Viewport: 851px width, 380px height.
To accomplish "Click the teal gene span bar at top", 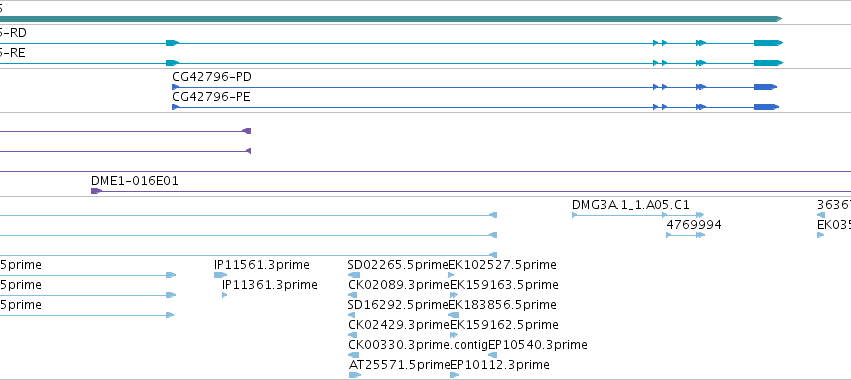I will [391, 19].
